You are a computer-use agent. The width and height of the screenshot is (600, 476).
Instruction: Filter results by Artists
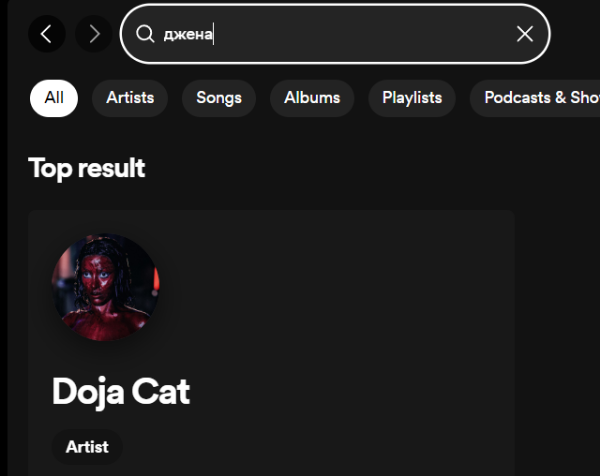130,98
